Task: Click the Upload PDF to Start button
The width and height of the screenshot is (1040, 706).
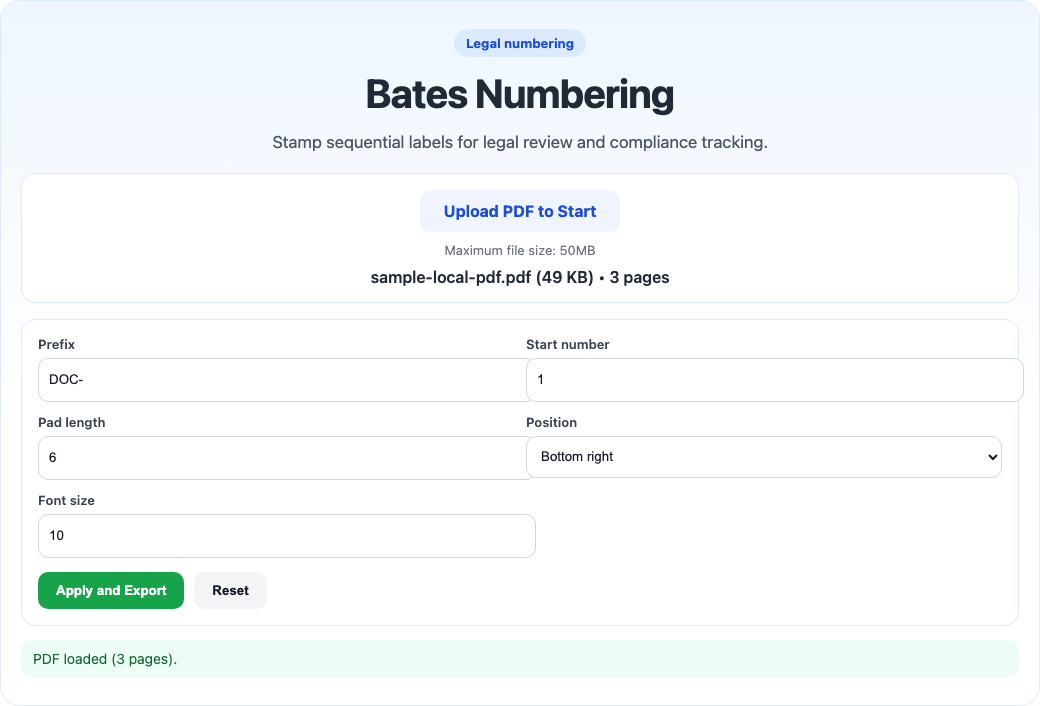Action: pyautogui.click(x=519, y=211)
